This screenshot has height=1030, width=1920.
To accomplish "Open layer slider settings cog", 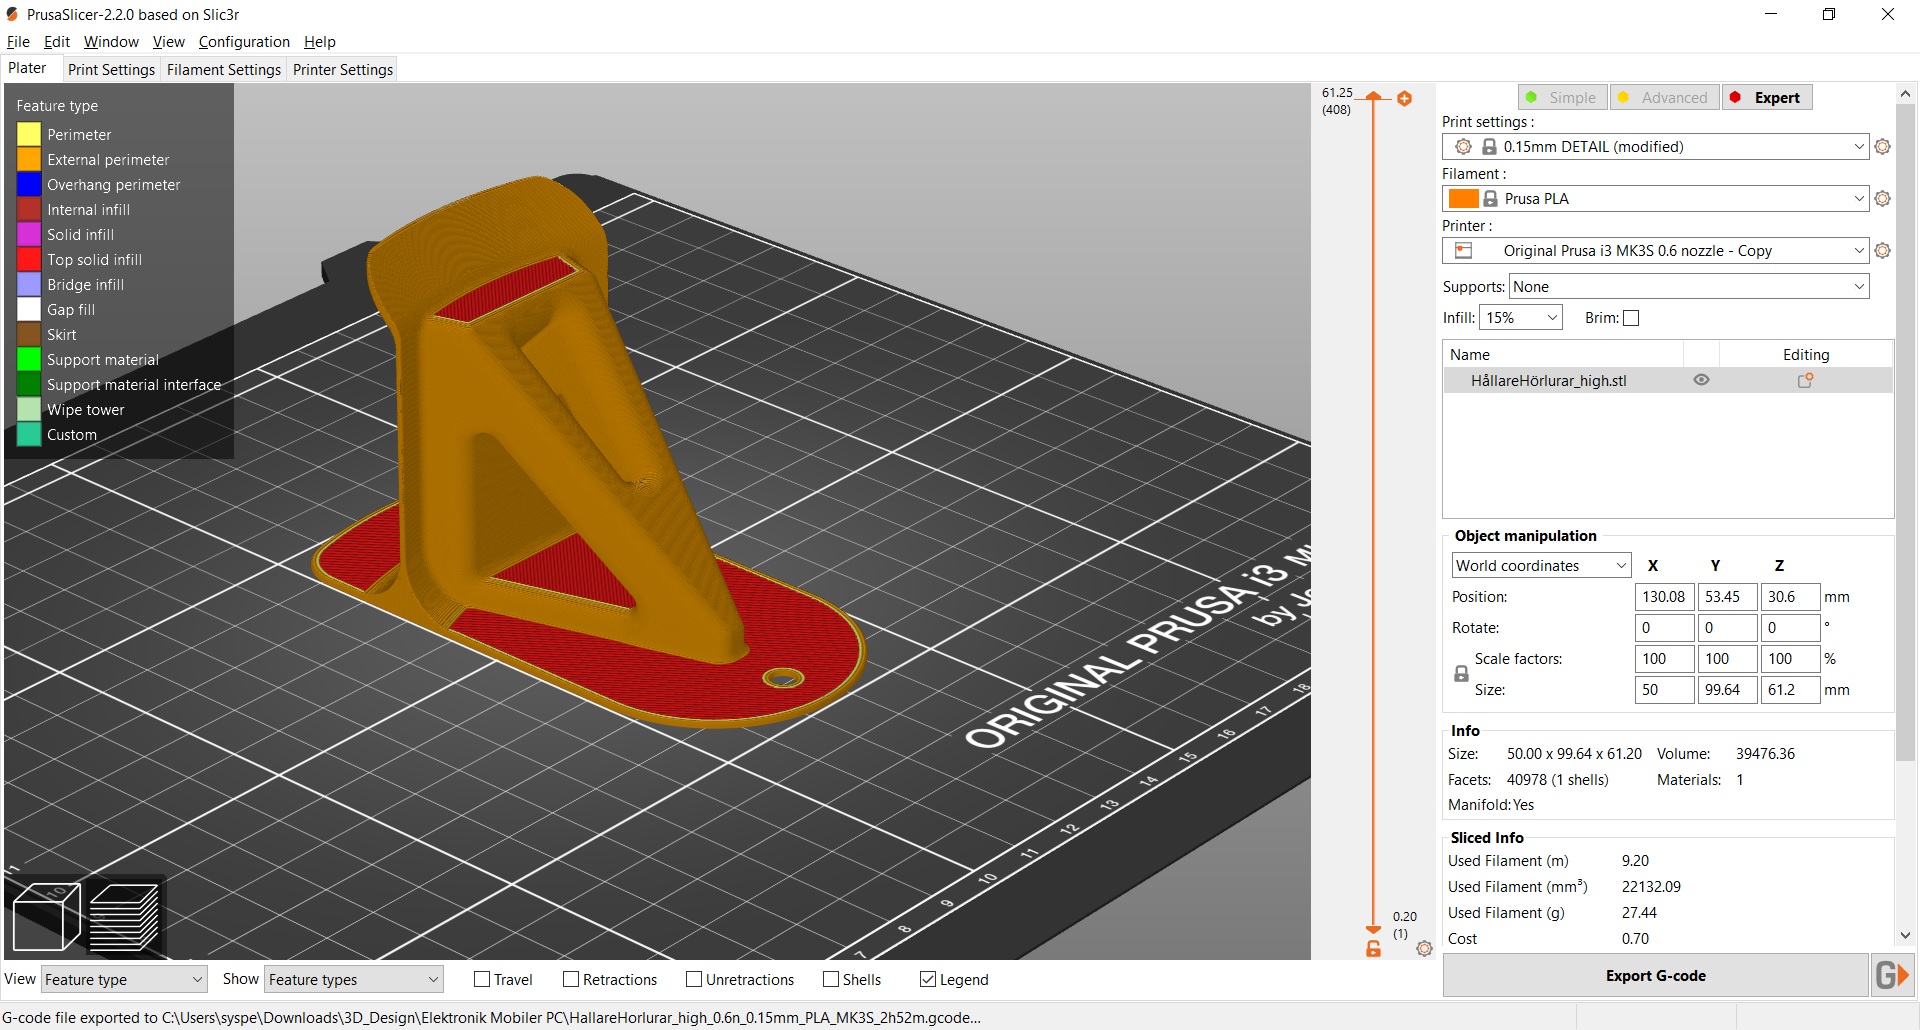I will tap(1425, 948).
